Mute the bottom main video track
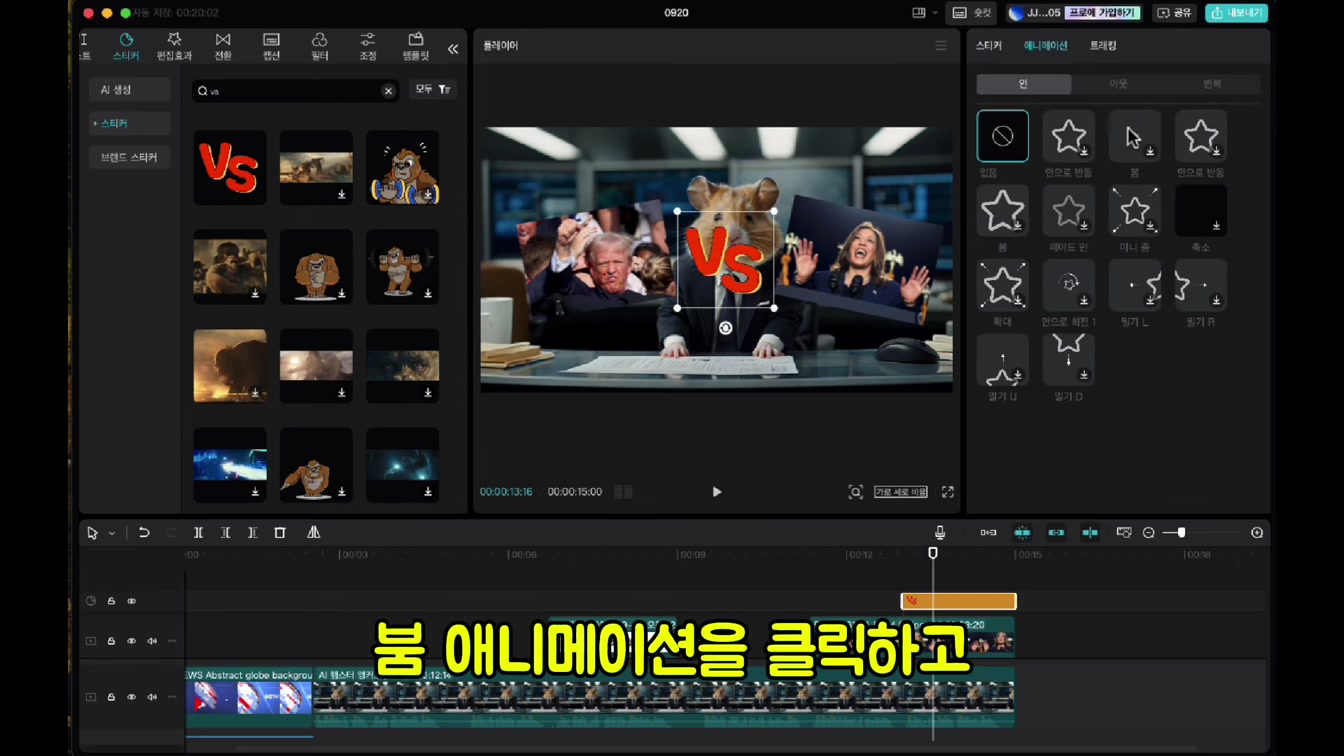 [152, 697]
